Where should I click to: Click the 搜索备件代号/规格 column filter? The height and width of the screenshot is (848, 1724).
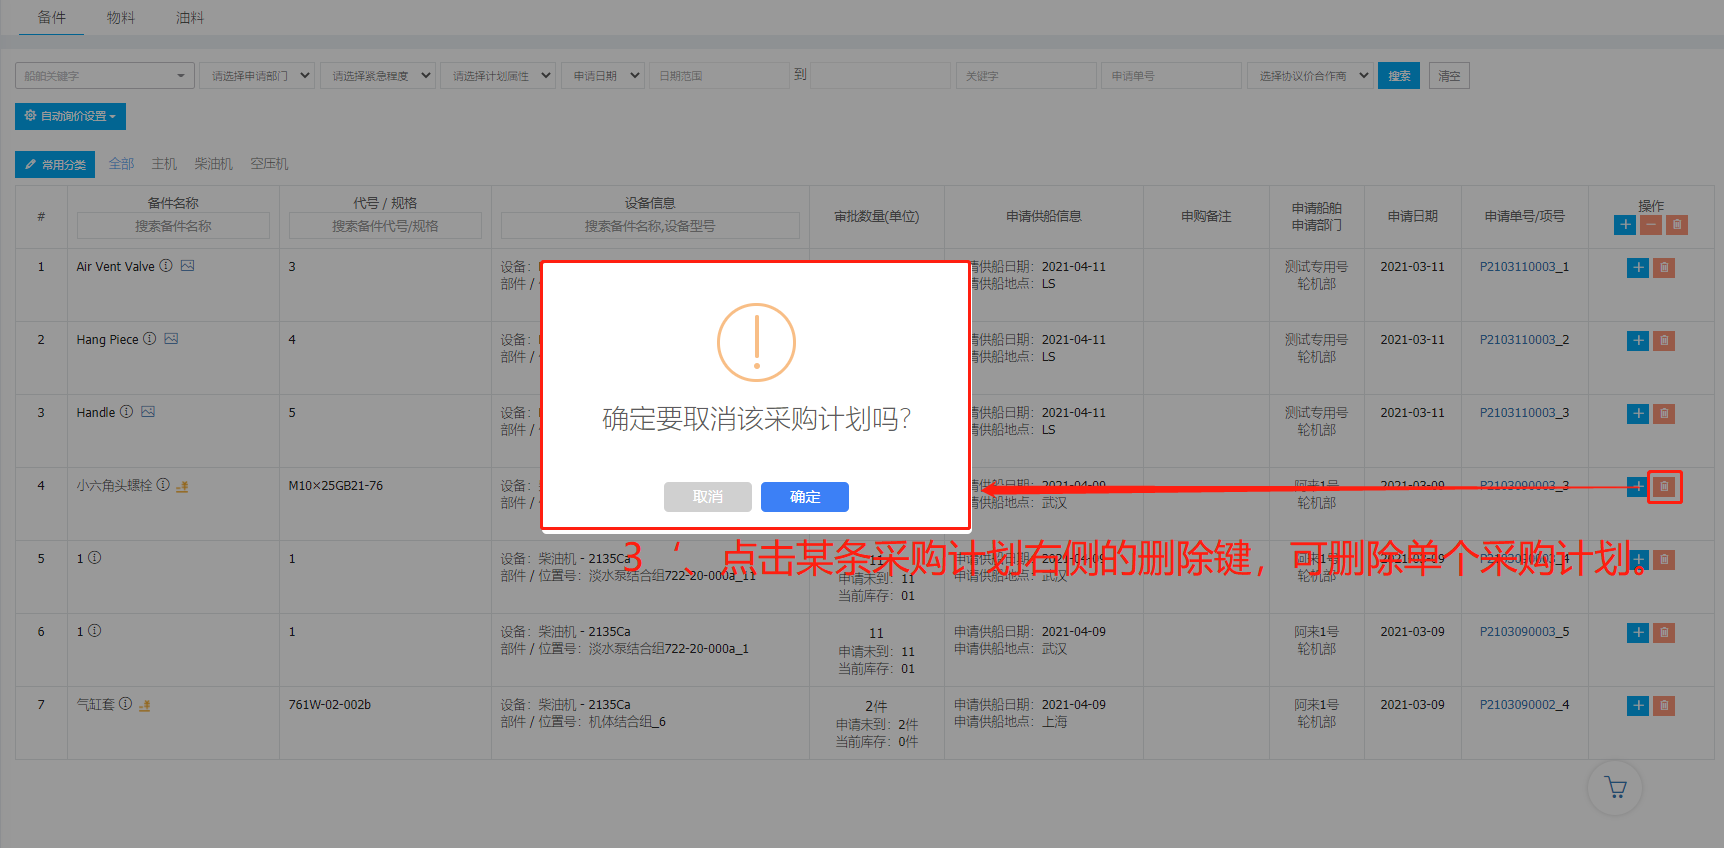385,226
